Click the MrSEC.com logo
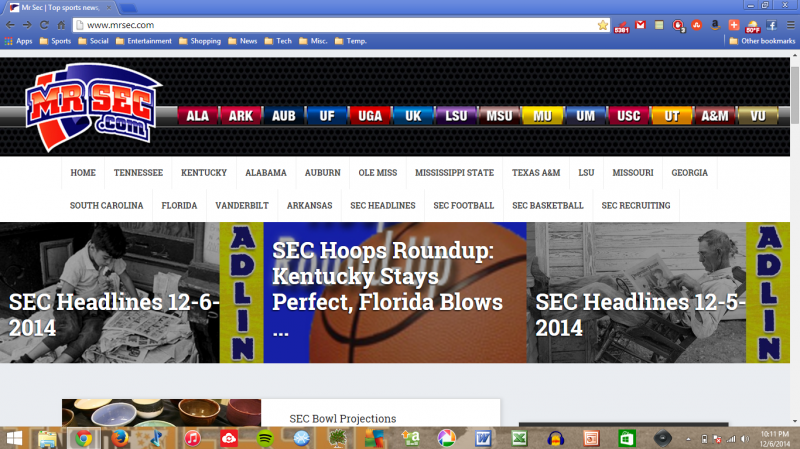Screen dimensions: 800x449 pyautogui.click(x=93, y=108)
